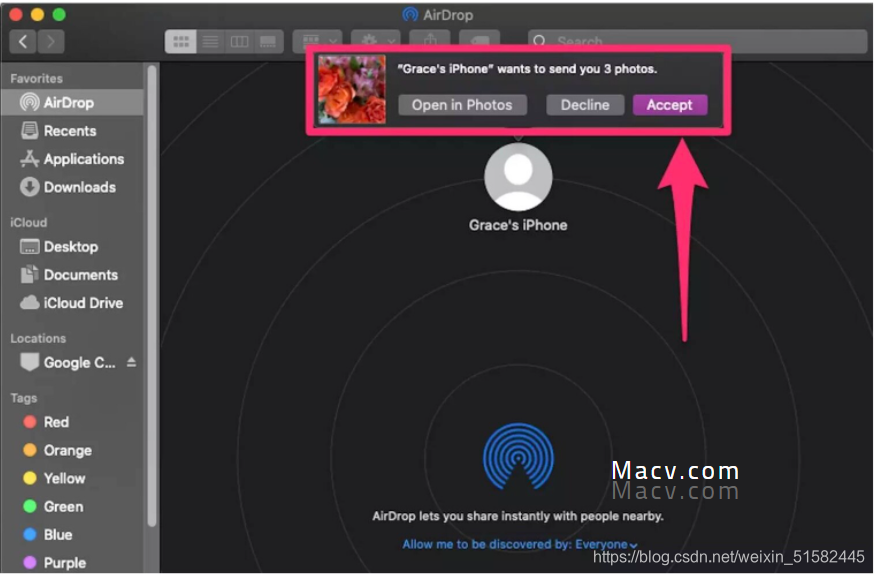Open the group-by arrangement dropdown

pyautogui.click(x=317, y=40)
